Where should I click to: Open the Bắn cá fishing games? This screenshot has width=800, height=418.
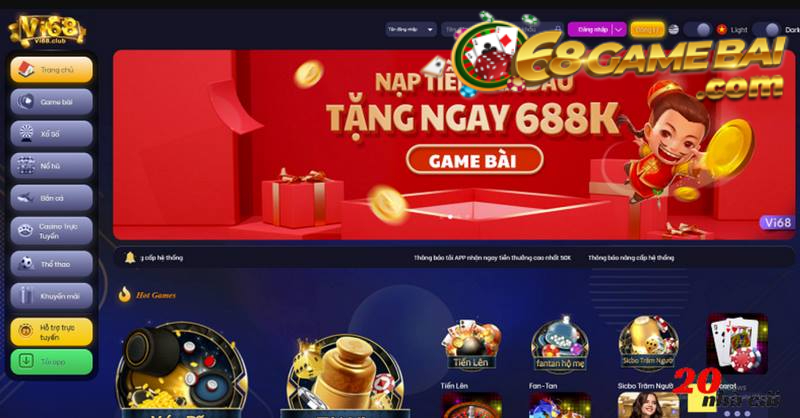point(52,198)
